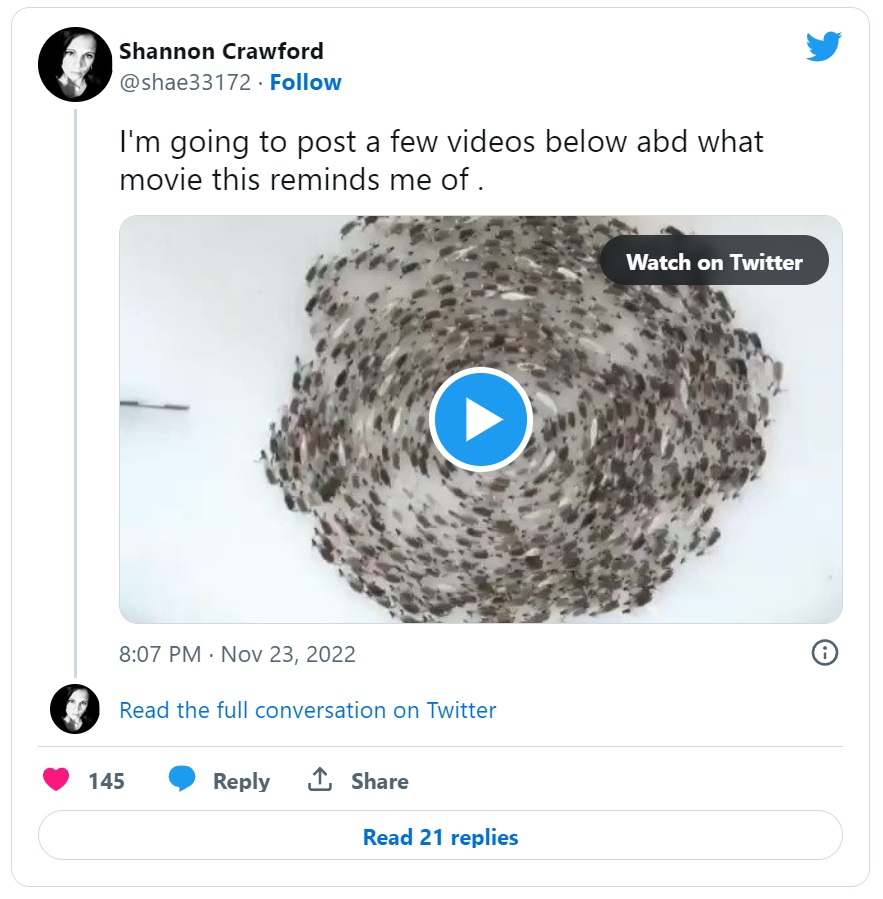Like the tweet with heart icon

(x=56, y=780)
